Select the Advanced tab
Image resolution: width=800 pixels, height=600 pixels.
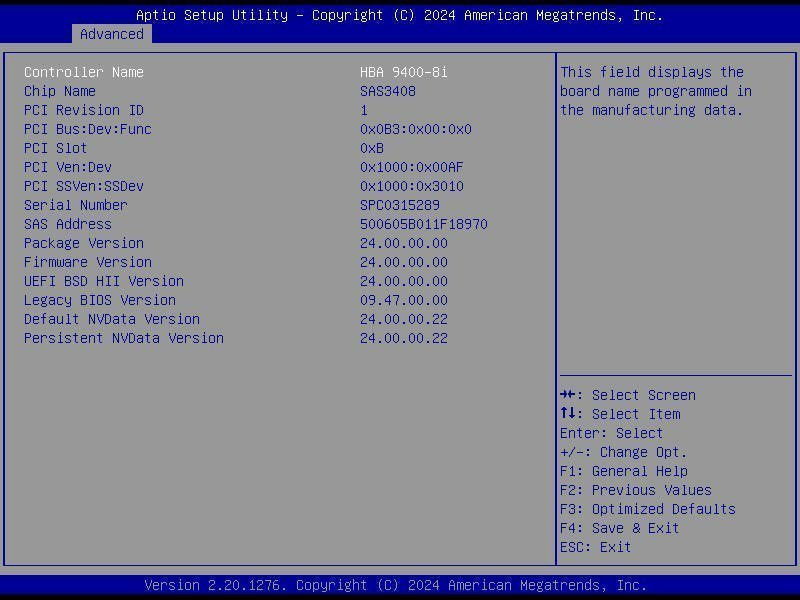pyautogui.click(x=111, y=34)
